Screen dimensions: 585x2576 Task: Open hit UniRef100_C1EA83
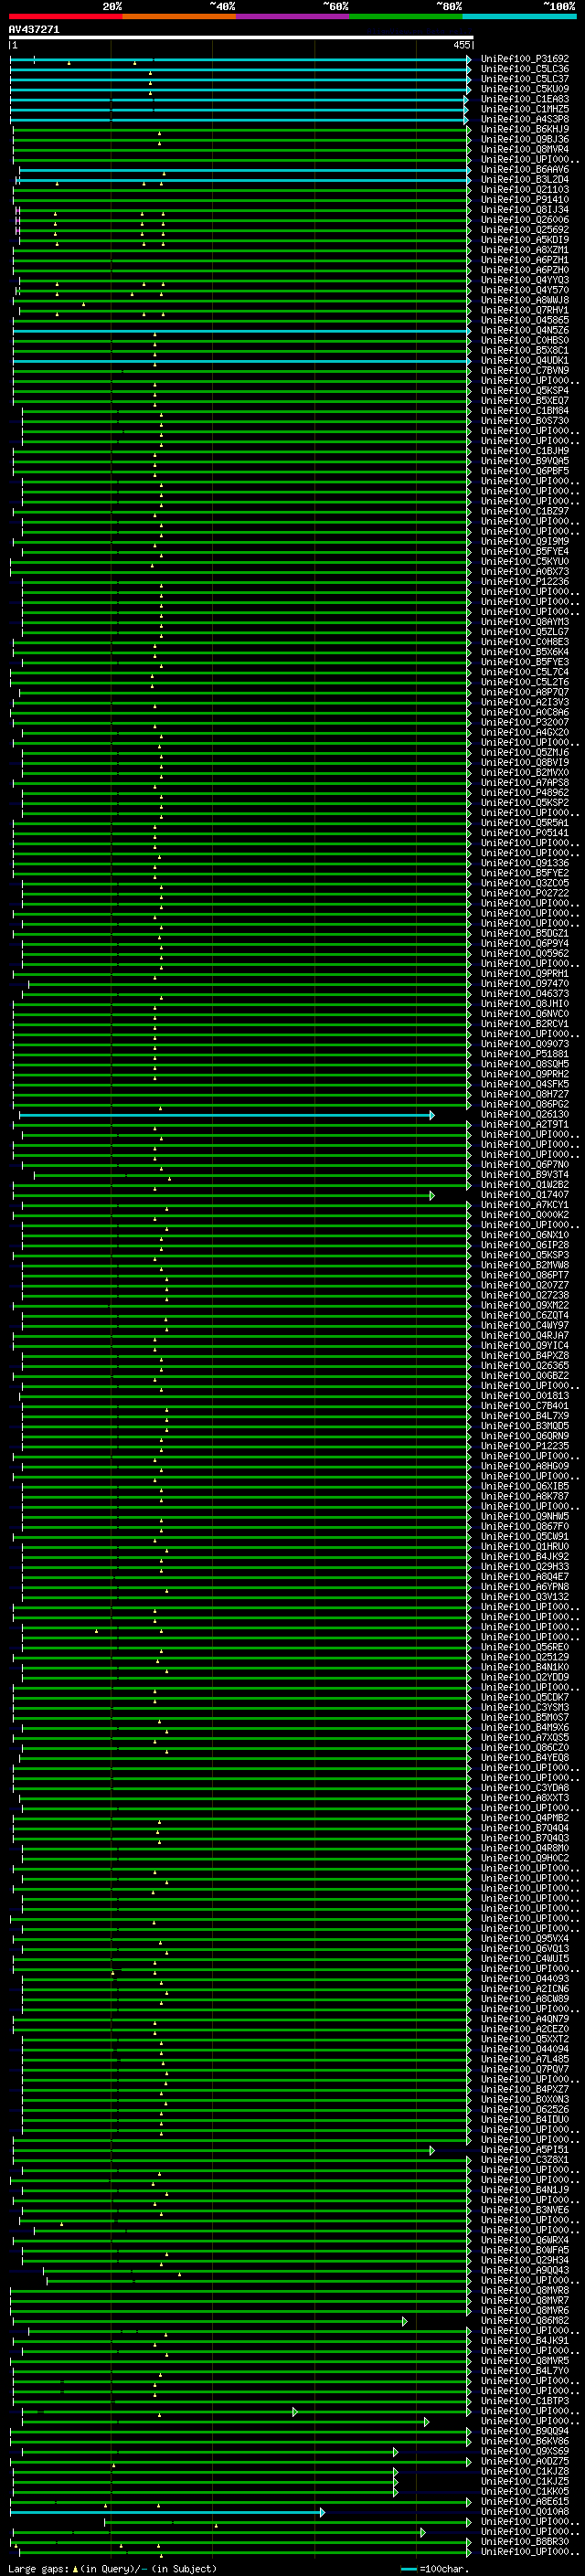[x=525, y=99]
